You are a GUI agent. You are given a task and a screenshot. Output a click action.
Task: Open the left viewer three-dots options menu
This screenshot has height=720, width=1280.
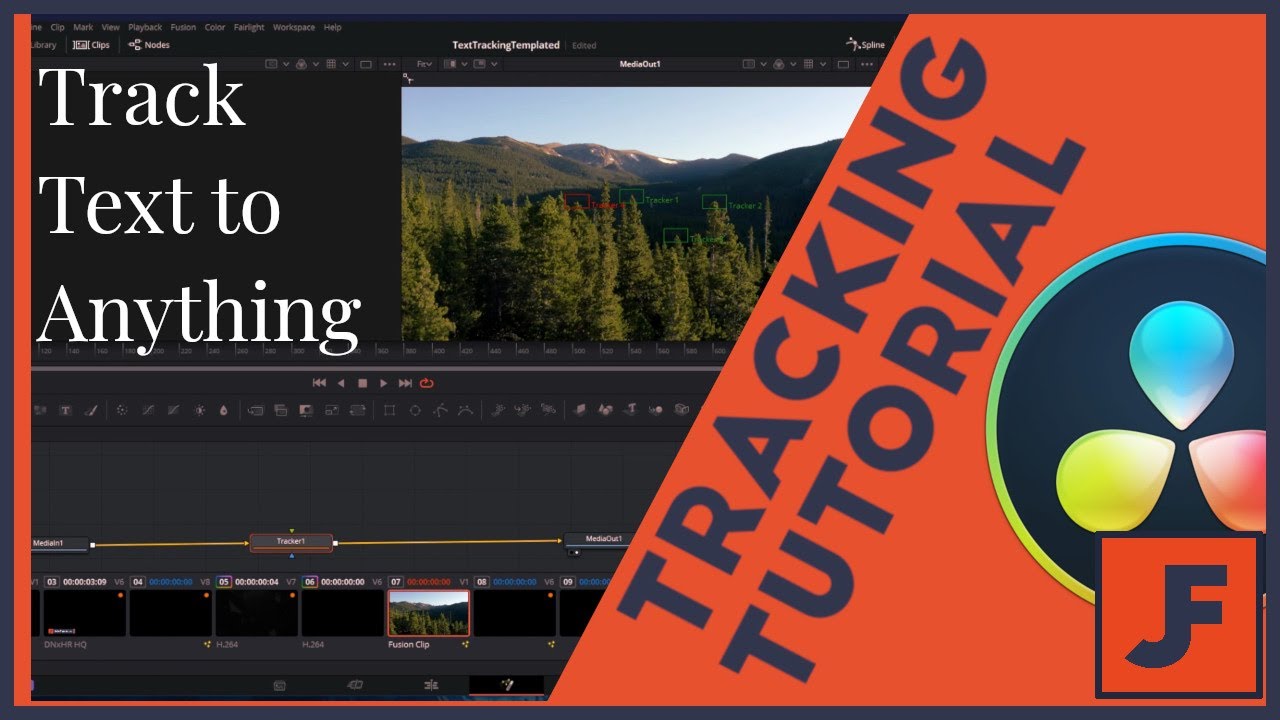(x=389, y=64)
